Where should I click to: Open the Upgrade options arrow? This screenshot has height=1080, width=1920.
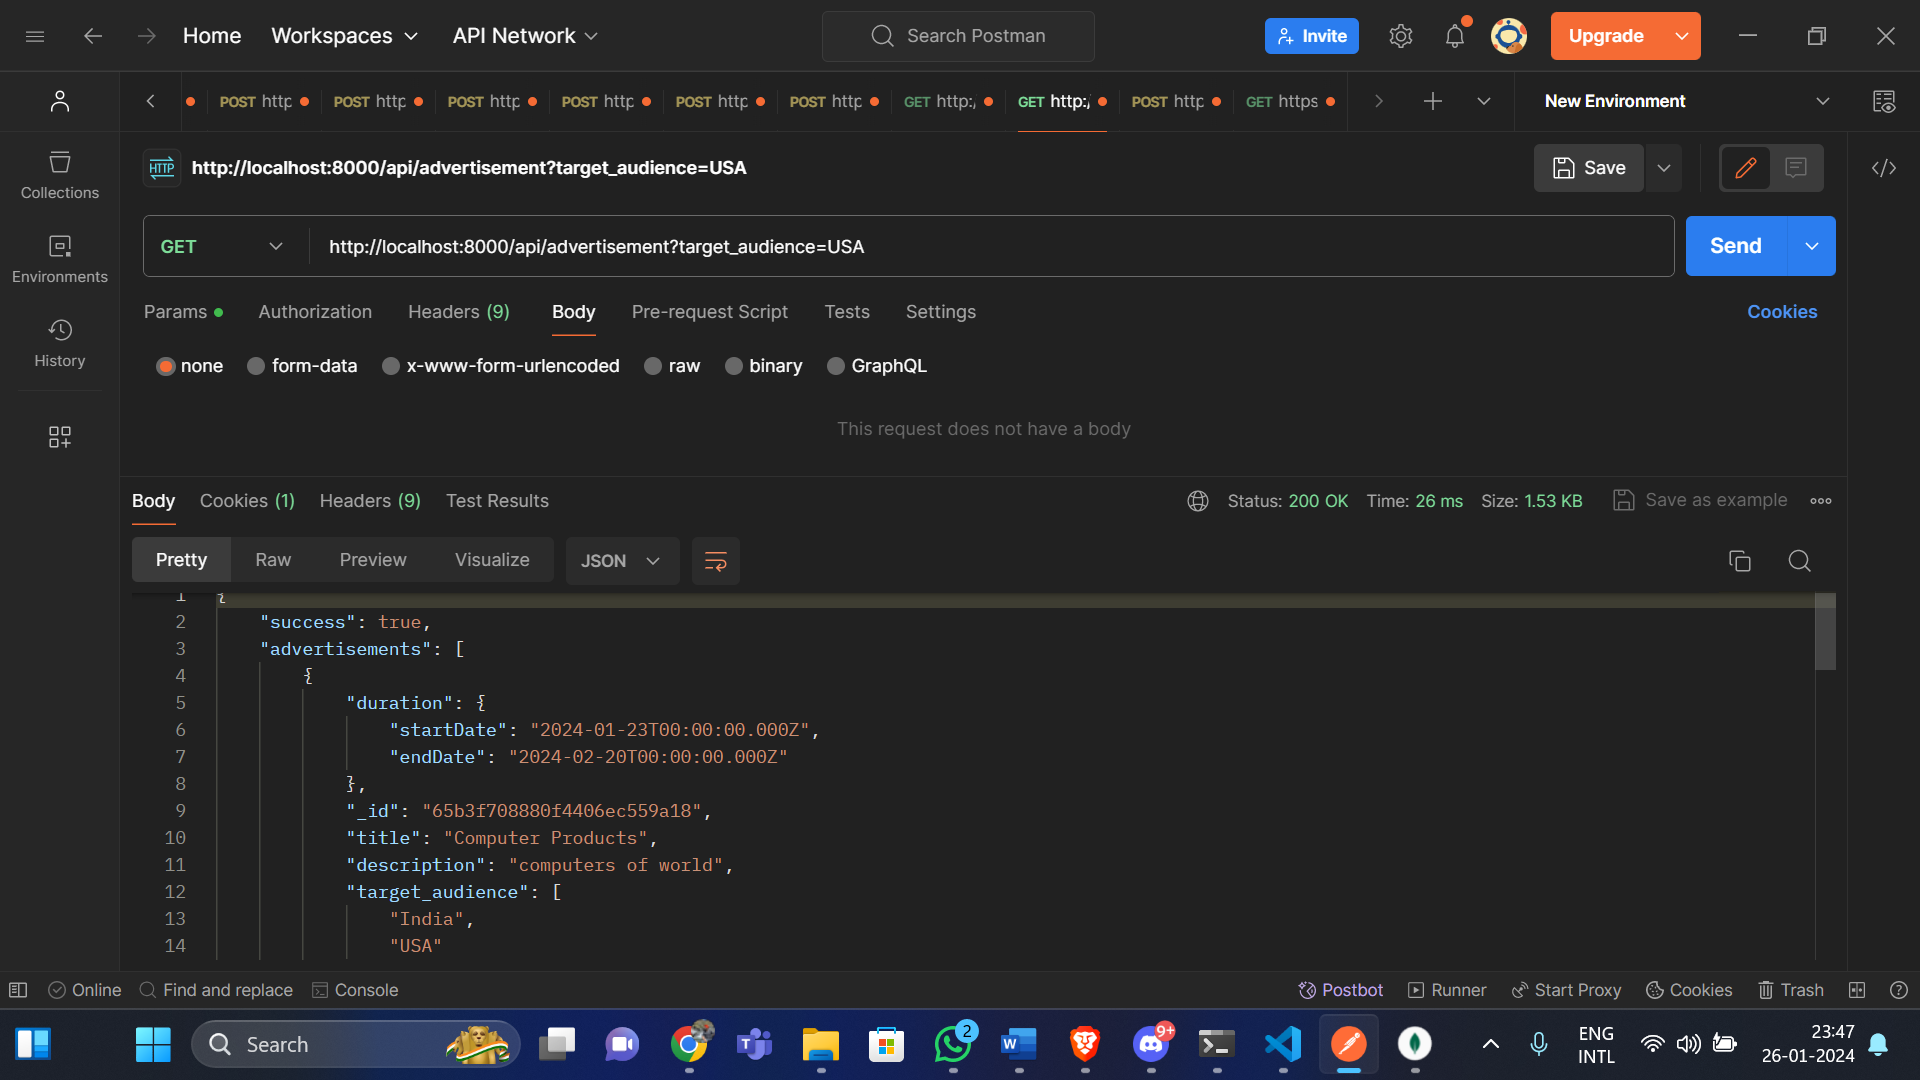(x=1682, y=36)
